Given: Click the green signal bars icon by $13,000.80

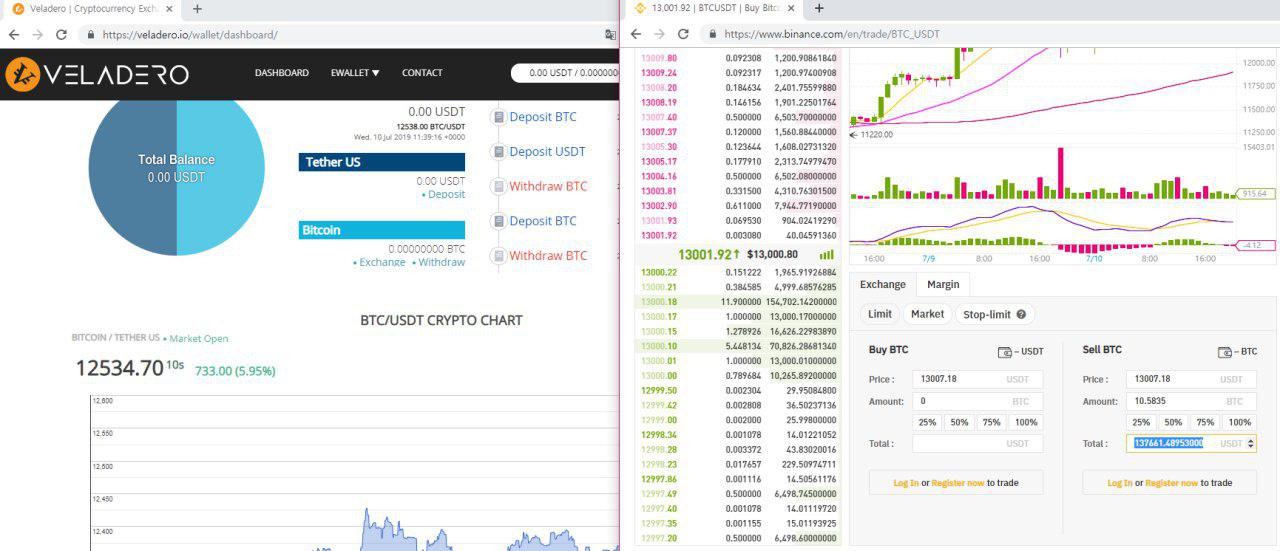Looking at the screenshot, I should [x=826, y=254].
